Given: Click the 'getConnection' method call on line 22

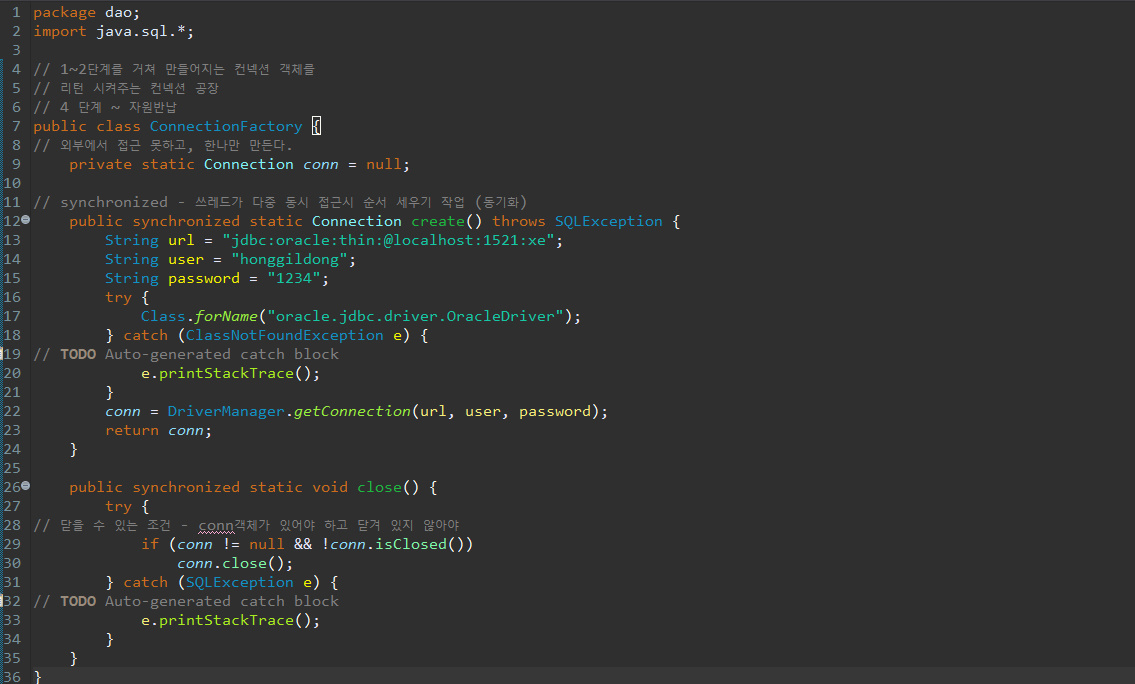Looking at the screenshot, I should (352, 411).
